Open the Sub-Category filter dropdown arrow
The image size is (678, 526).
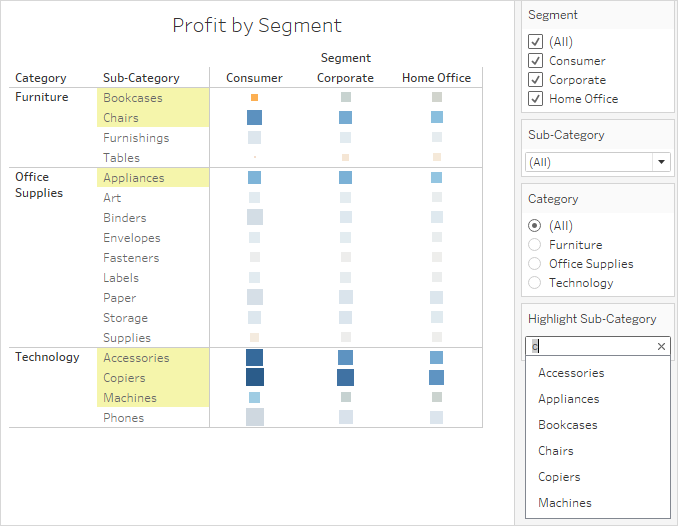click(x=661, y=162)
